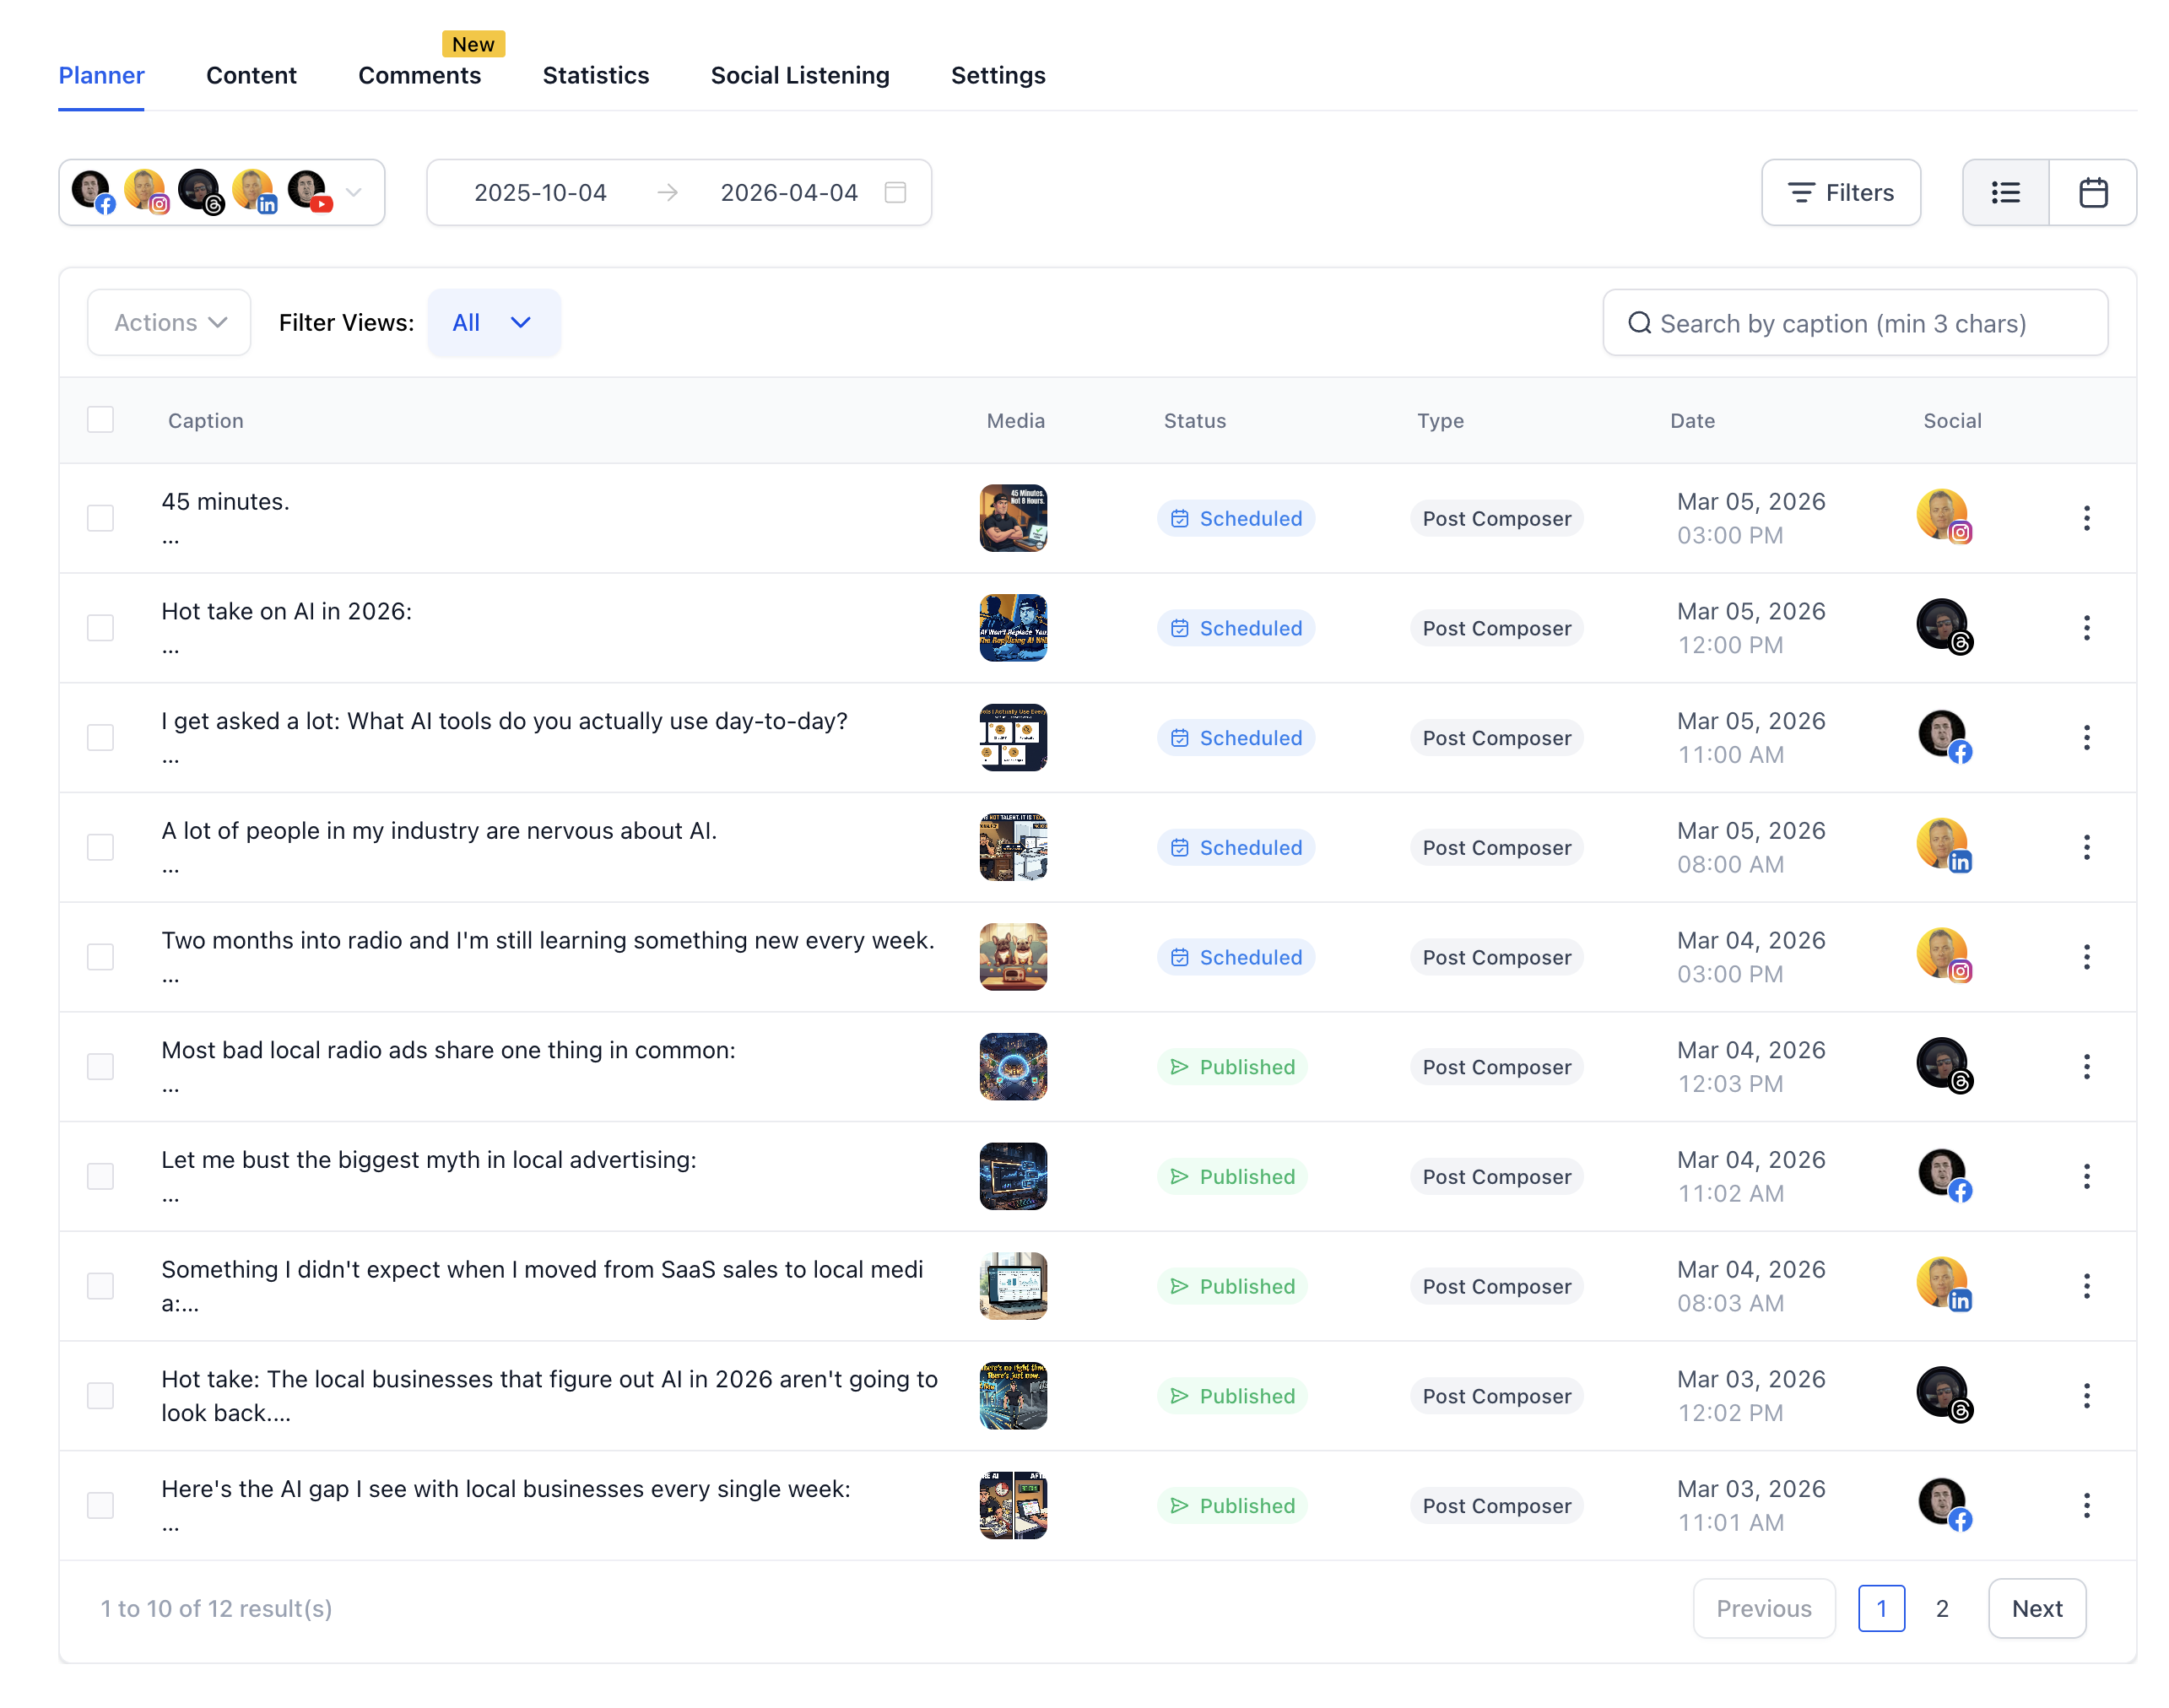
Task: Expand the Filter Views All dropdown
Action: click(493, 322)
